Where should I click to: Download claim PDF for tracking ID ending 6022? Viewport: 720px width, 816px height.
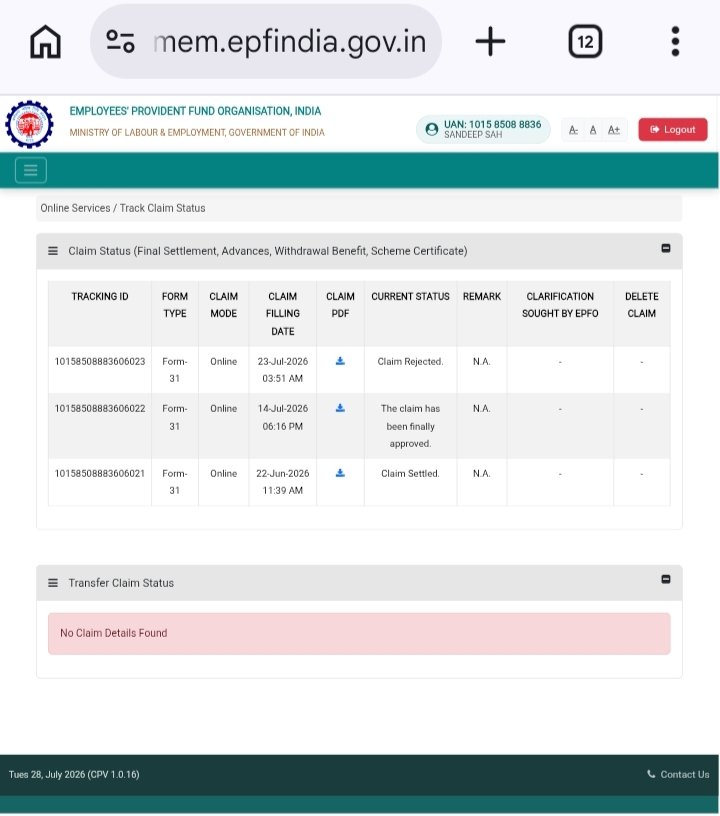[340, 407]
